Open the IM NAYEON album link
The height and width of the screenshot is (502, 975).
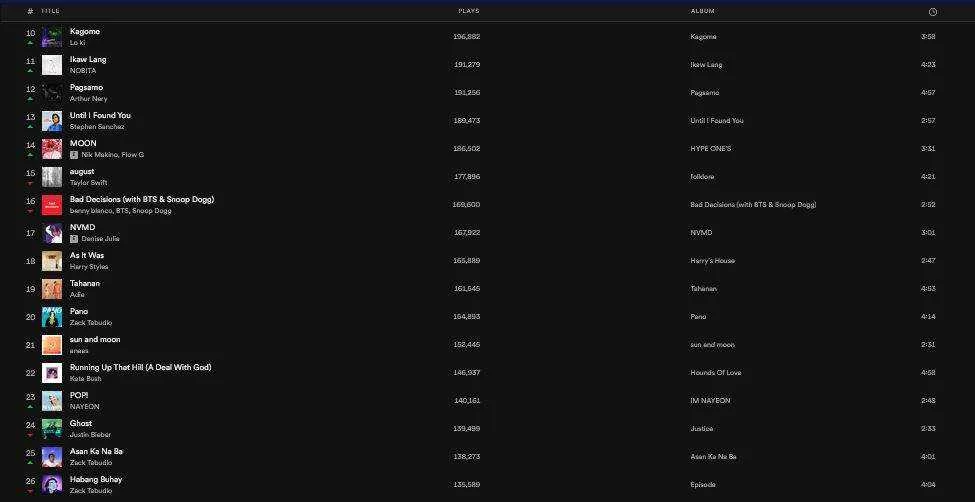click(x=710, y=401)
